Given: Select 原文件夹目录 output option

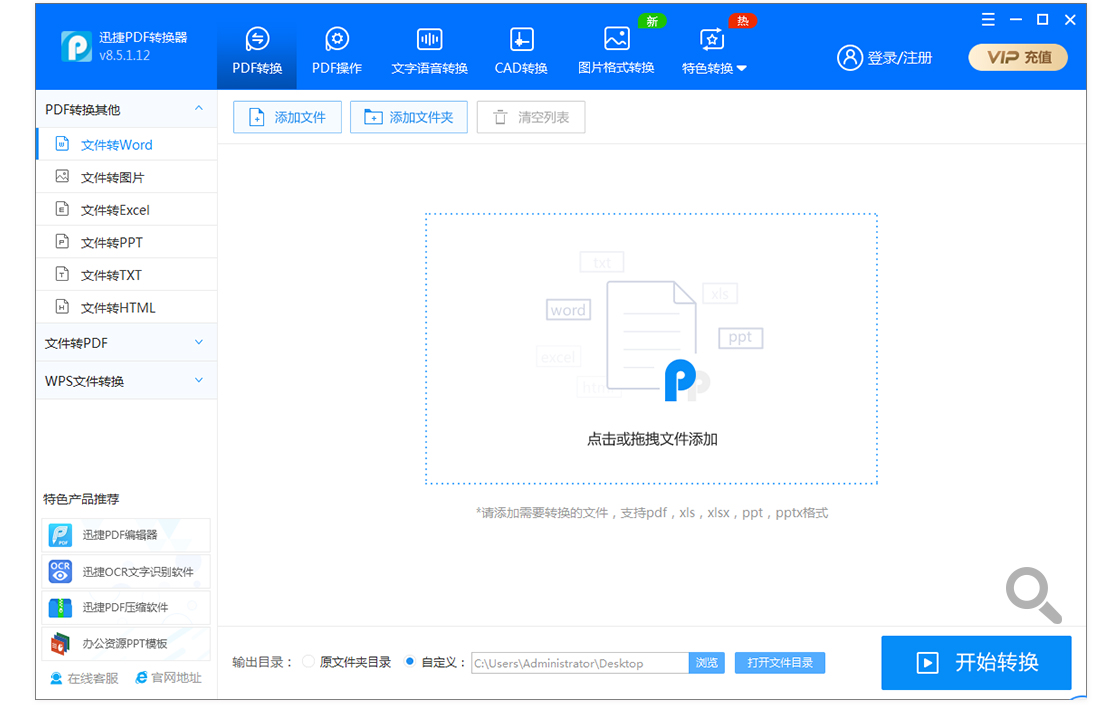Looking at the screenshot, I should click(346, 662).
